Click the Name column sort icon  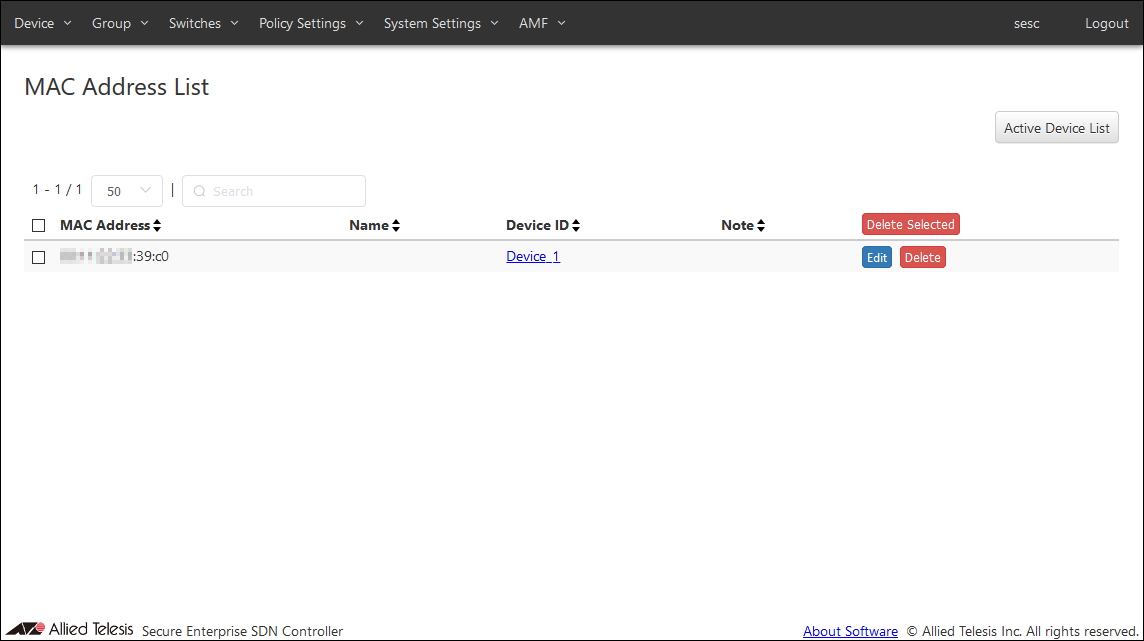point(396,226)
